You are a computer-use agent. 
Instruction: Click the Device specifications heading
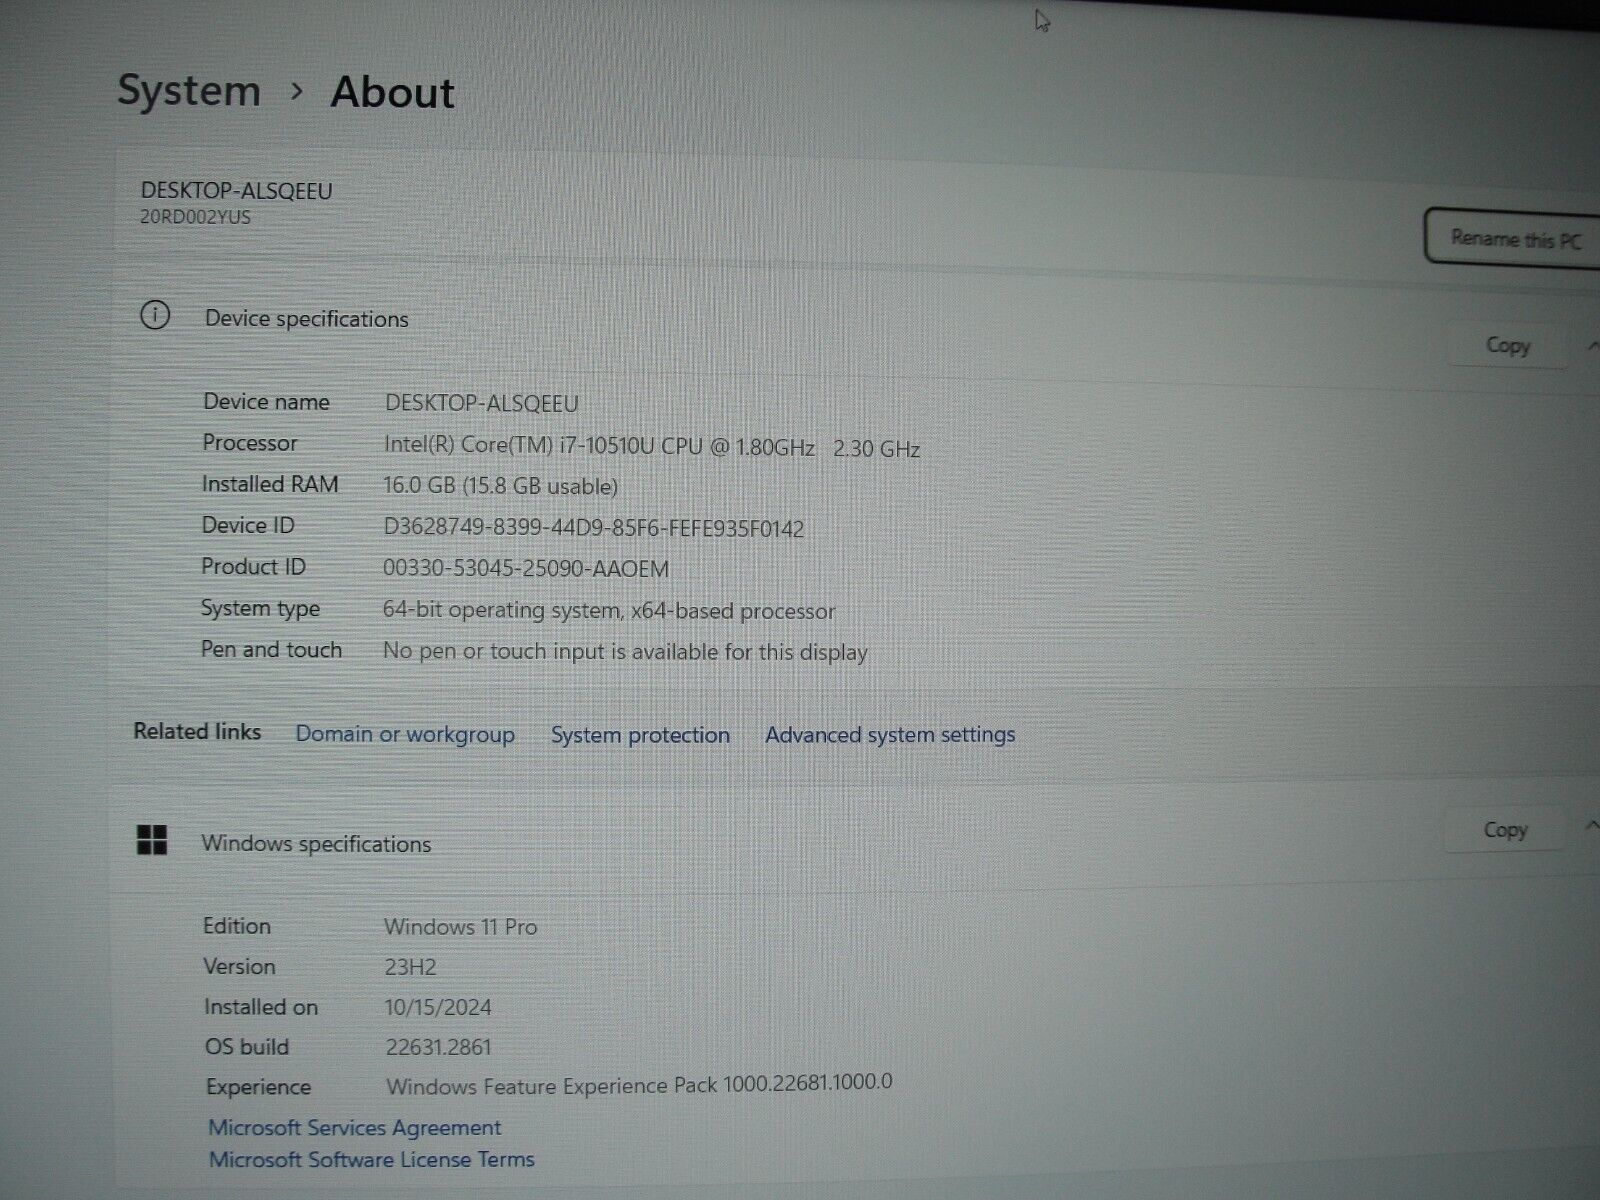coord(307,319)
